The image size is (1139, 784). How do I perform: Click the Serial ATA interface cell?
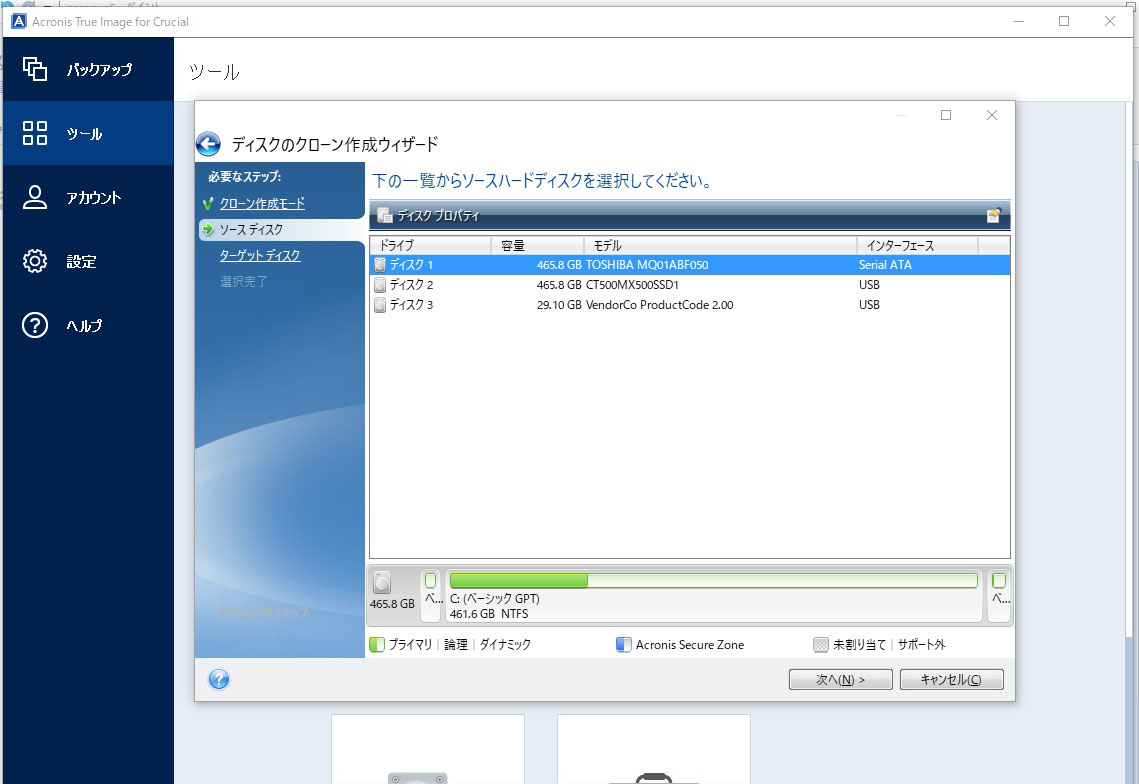[x=885, y=265]
